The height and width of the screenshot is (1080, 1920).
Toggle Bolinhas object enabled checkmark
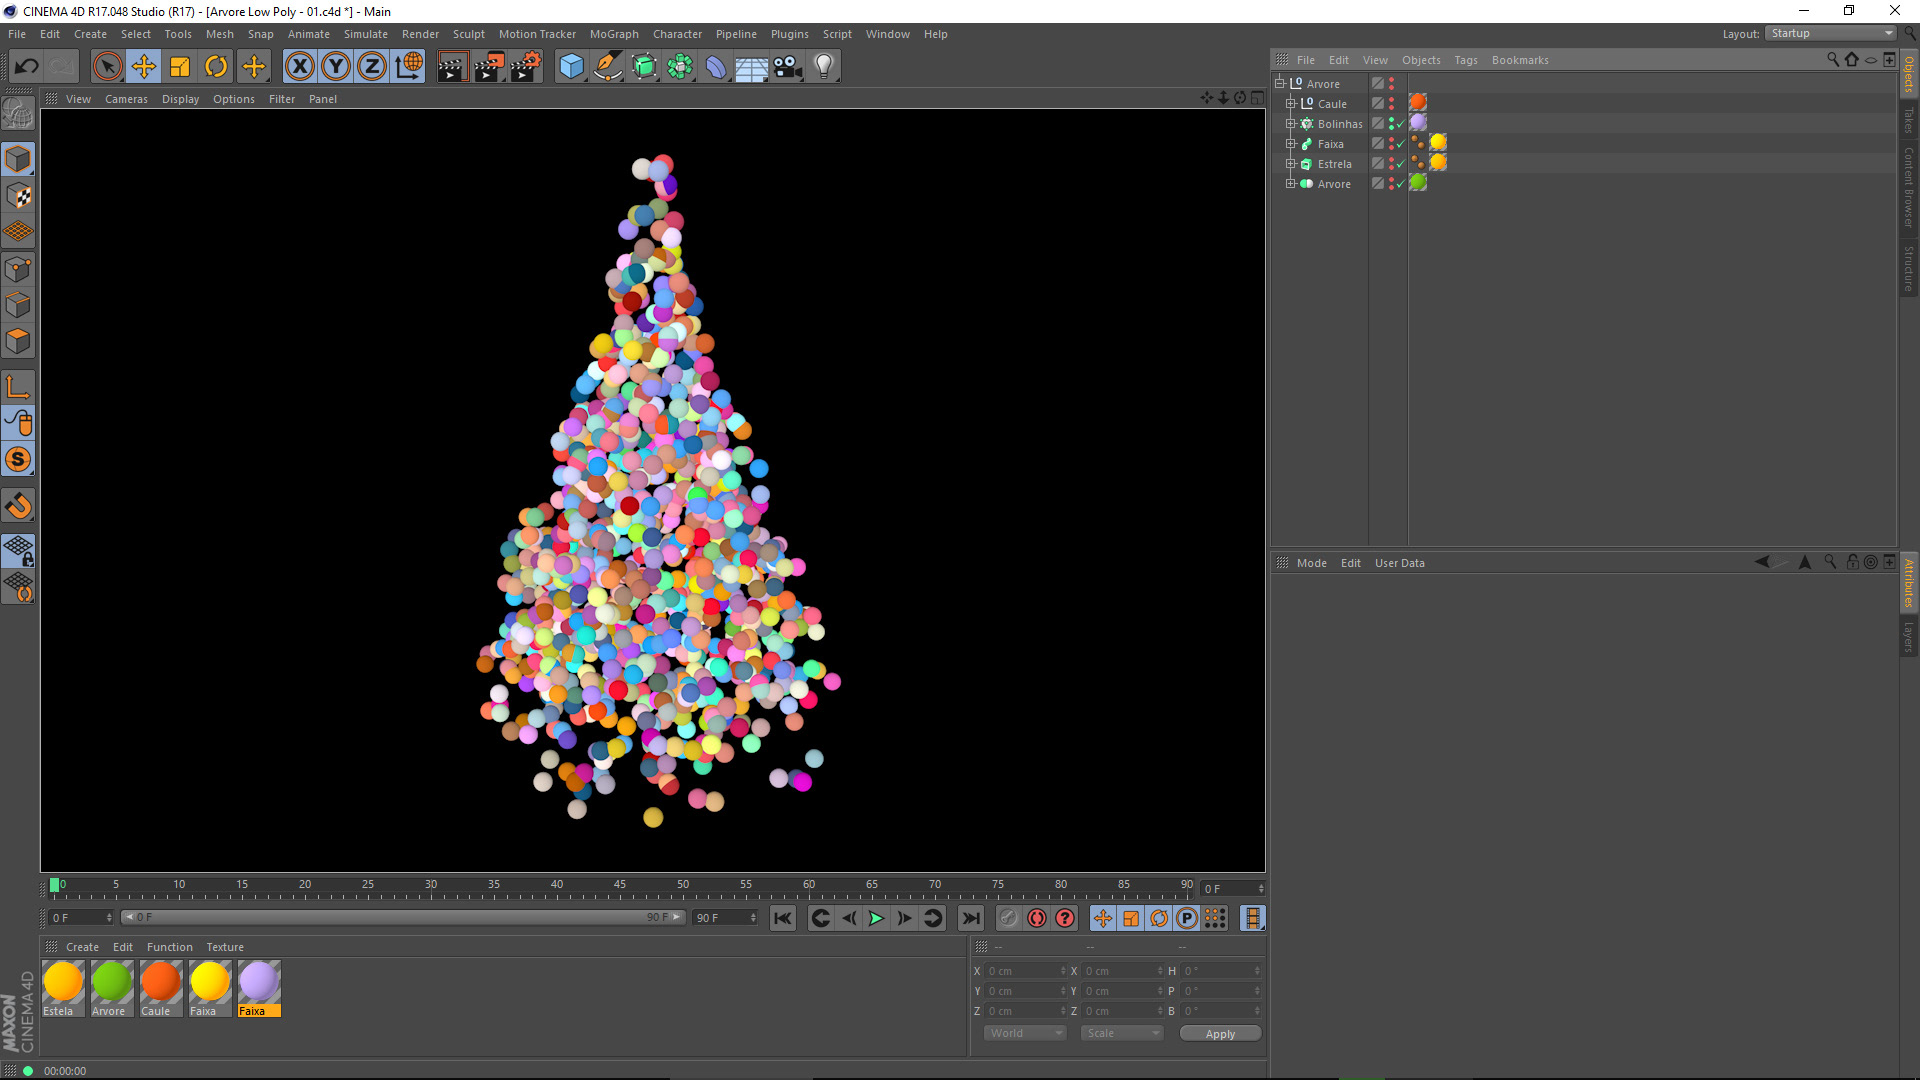[x=1401, y=124]
